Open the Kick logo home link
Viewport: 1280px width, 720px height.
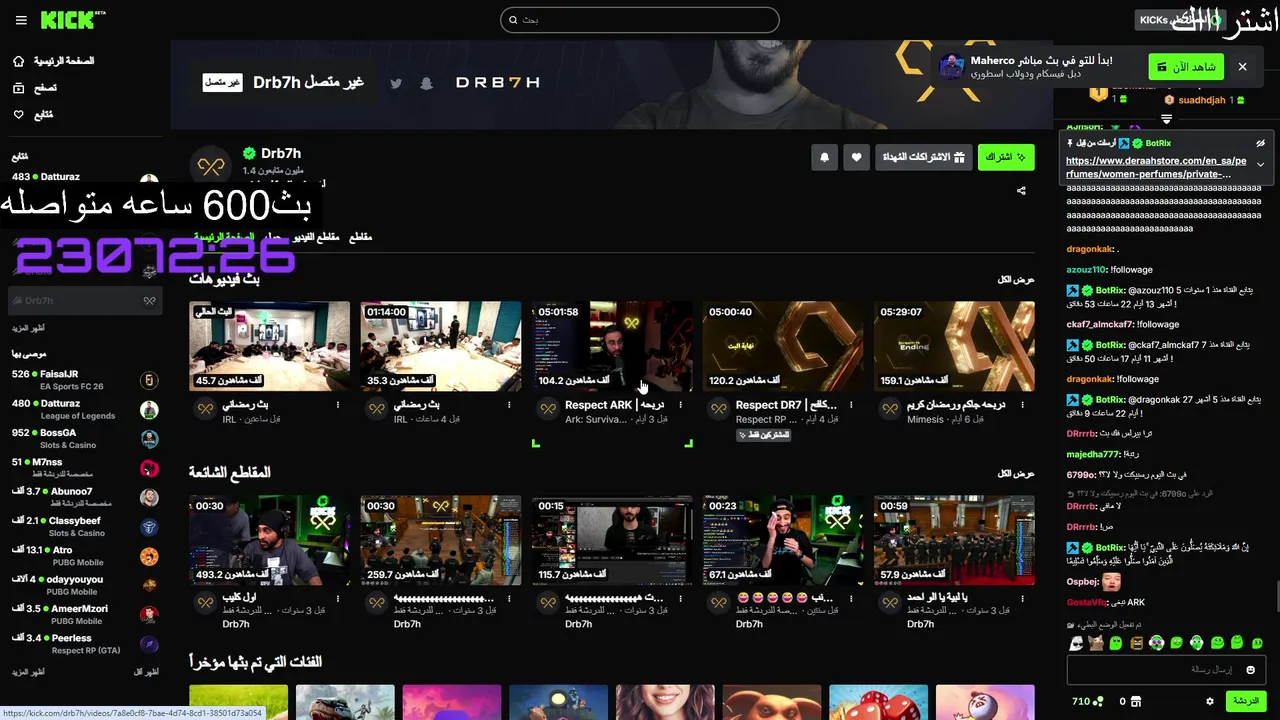[73, 19]
